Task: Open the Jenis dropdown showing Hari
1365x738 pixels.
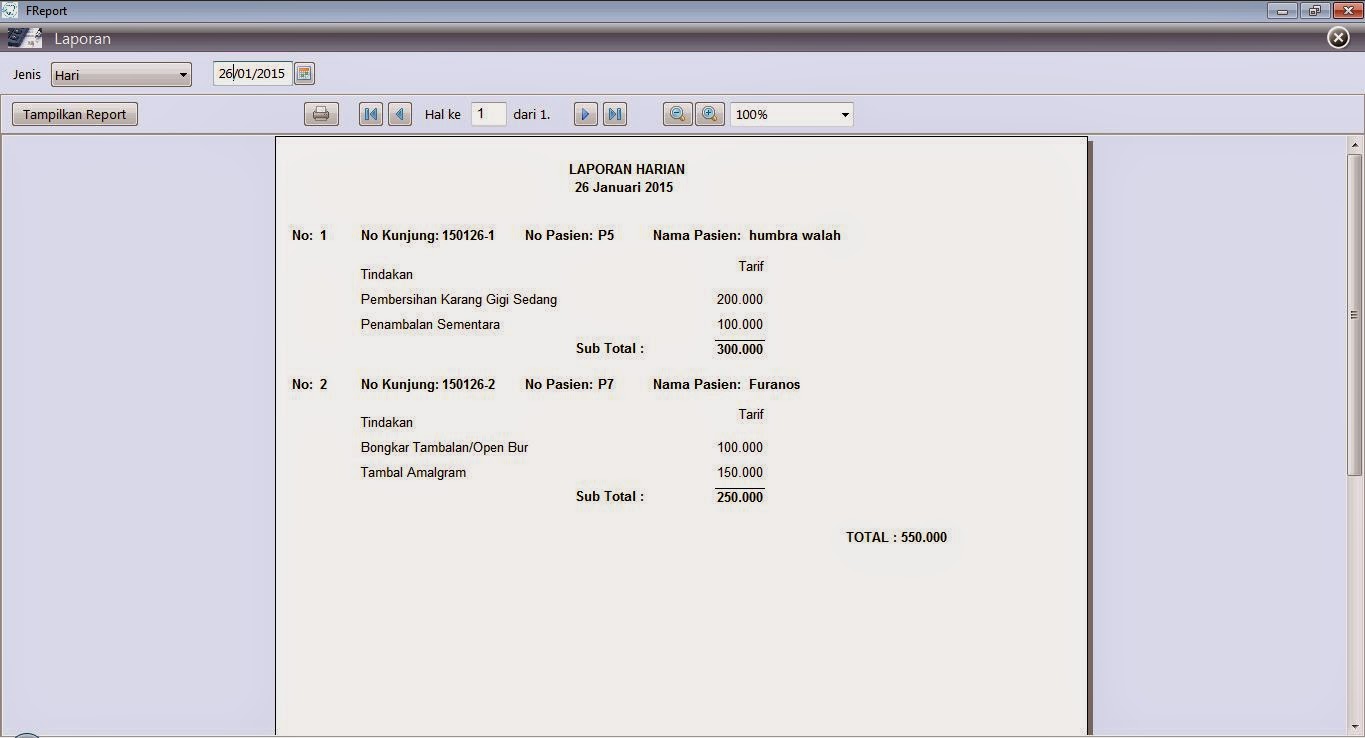Action: [x=120, y=73]
